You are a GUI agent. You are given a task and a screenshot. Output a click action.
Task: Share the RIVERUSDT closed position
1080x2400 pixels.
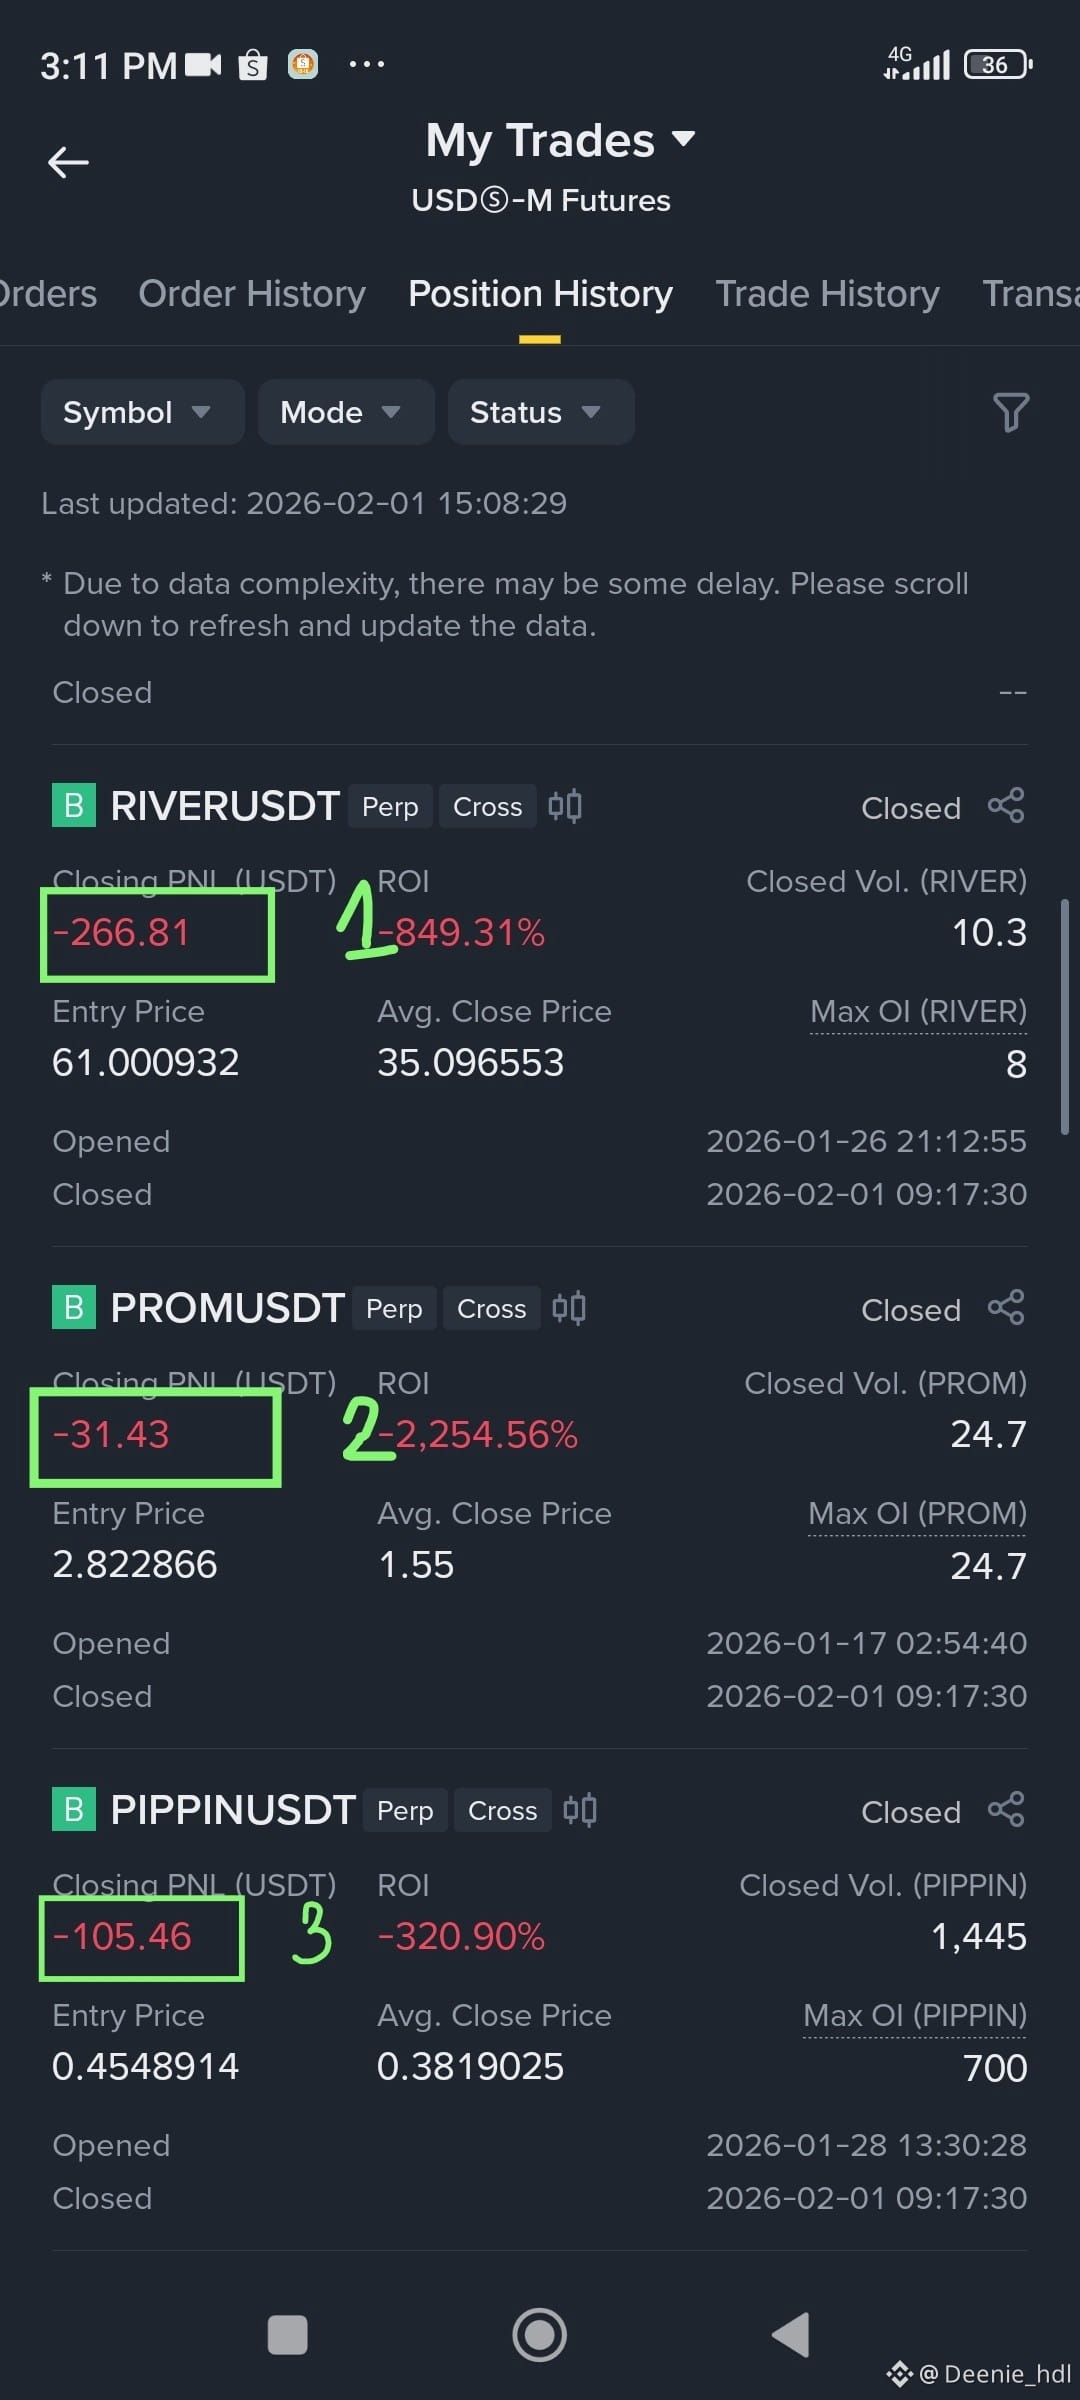click(x=1006, y=806)
